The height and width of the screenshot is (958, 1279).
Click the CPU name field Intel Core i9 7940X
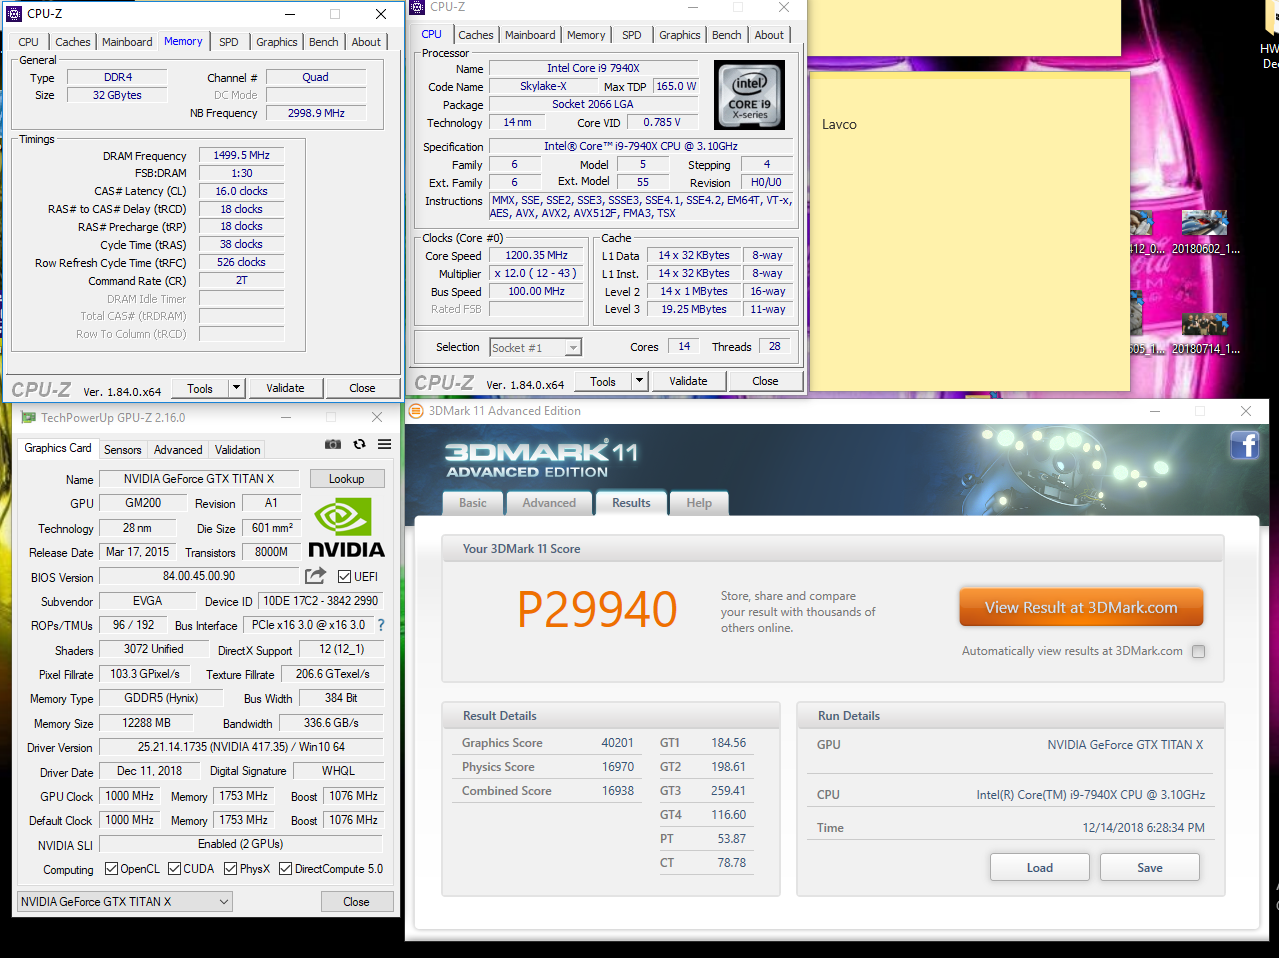click(x=593, y=68)
